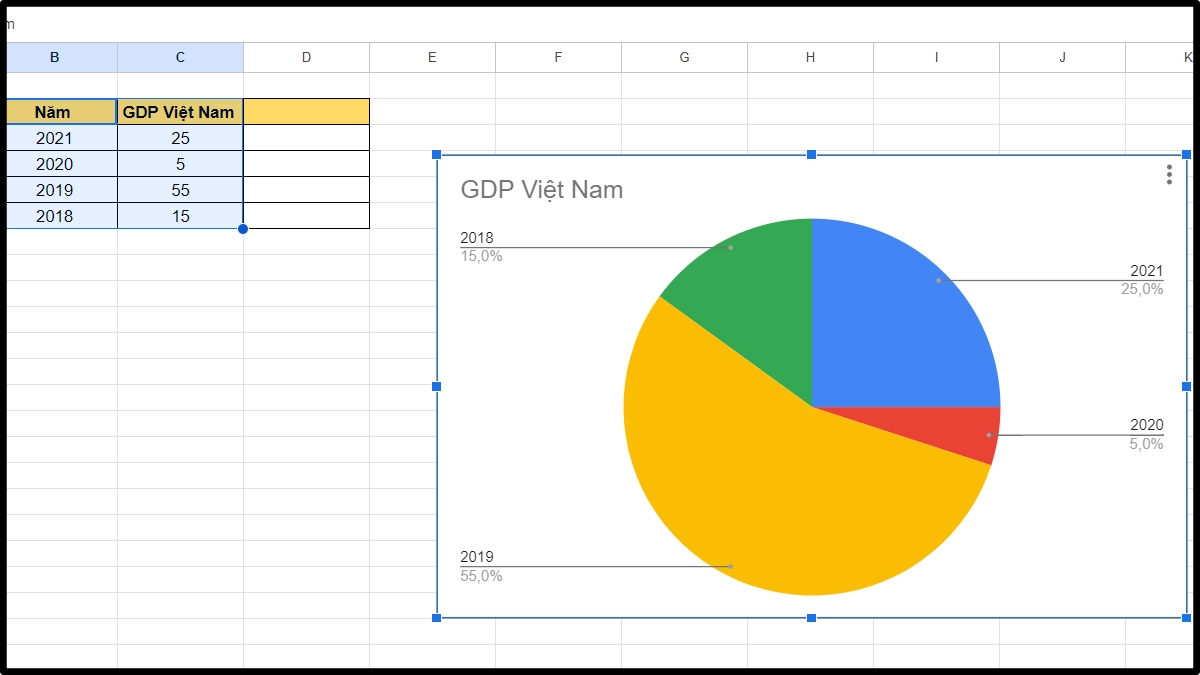Click the selection fill handle dot below cell 15

tap(243, 229)
